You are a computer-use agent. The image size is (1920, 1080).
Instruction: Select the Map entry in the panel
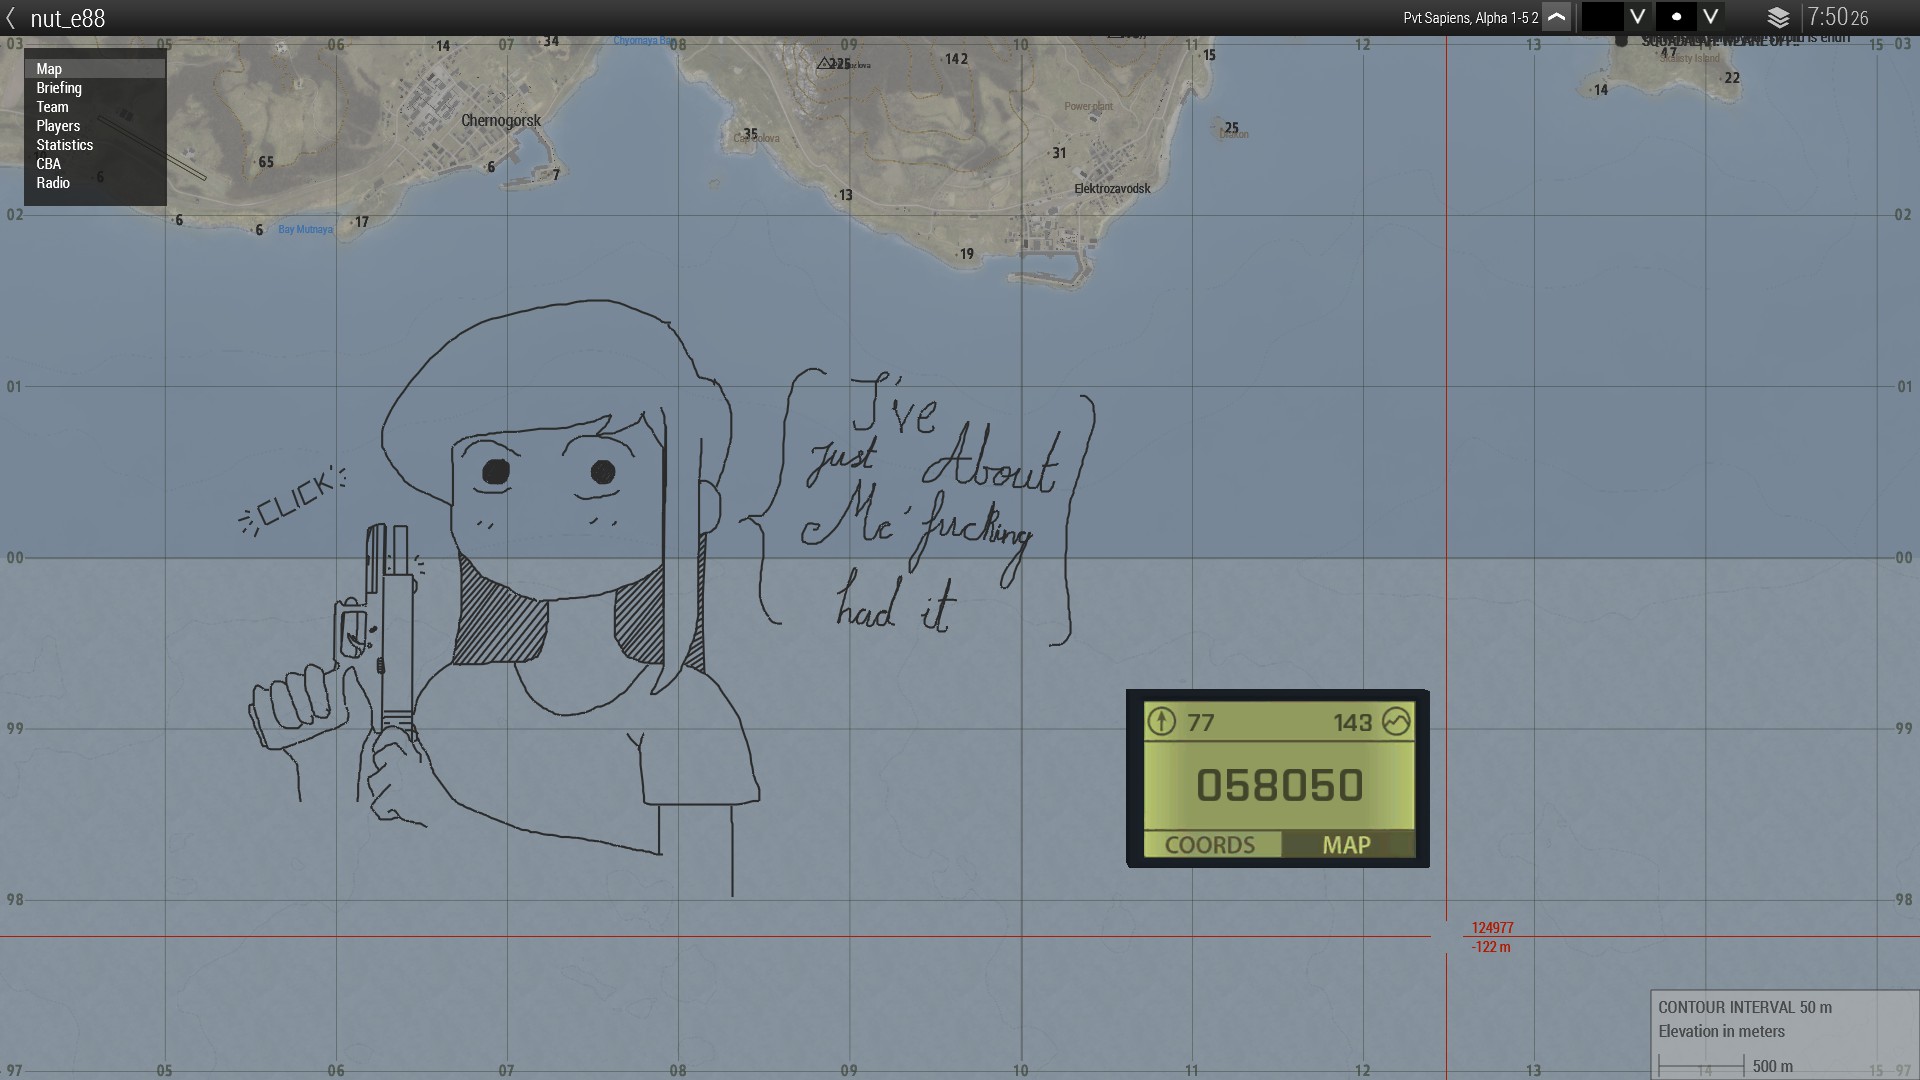click(49, 69)
